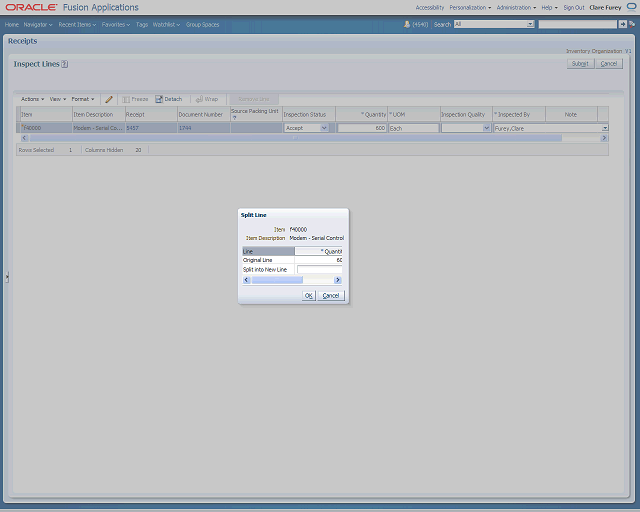Click the Split Line dialog horizontal scrollbar thumb
640x512 pixels.
(277, 280)
